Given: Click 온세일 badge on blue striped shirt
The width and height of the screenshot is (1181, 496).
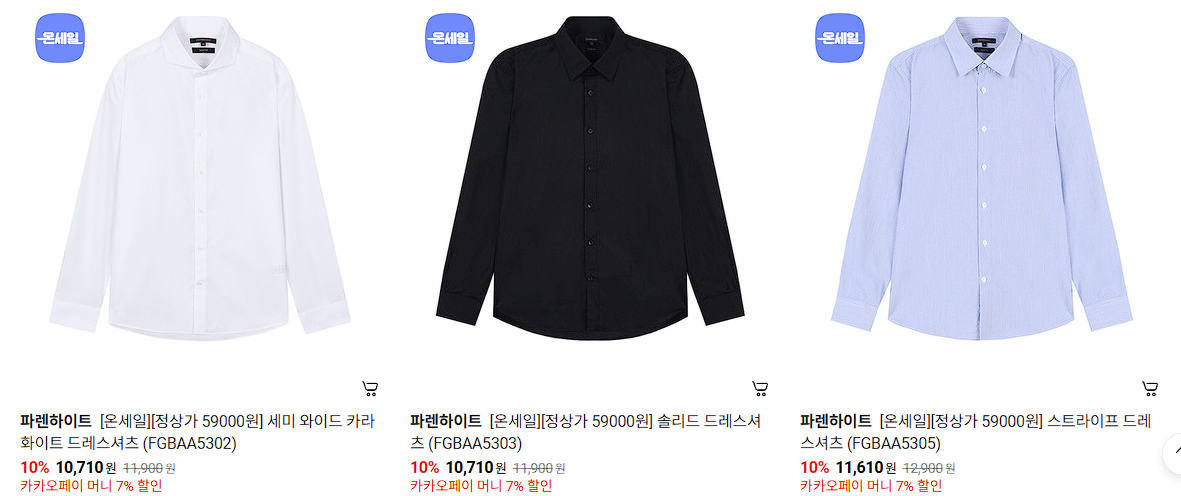Looking at the screenshot, I should click(x=840, y=38).
